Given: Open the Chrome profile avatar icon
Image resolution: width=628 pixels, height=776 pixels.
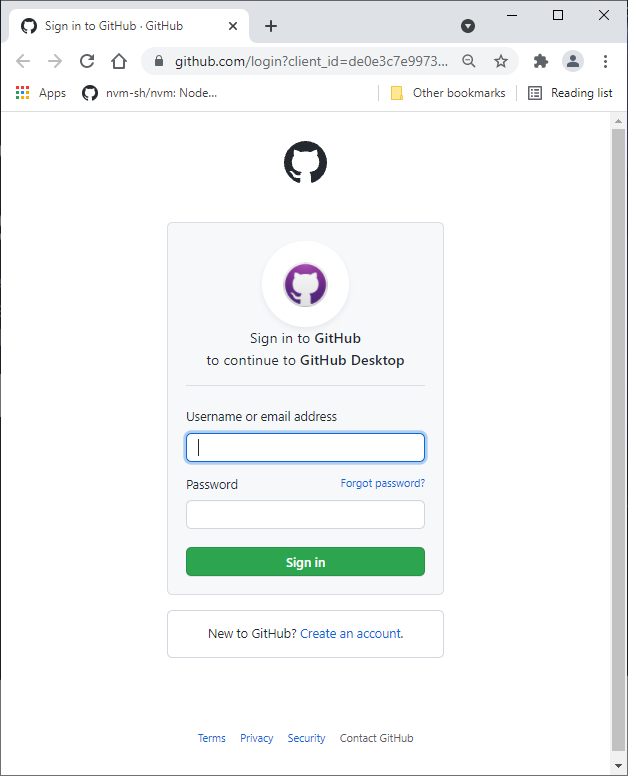Looking at the screenshot, I should pos(572,61).
